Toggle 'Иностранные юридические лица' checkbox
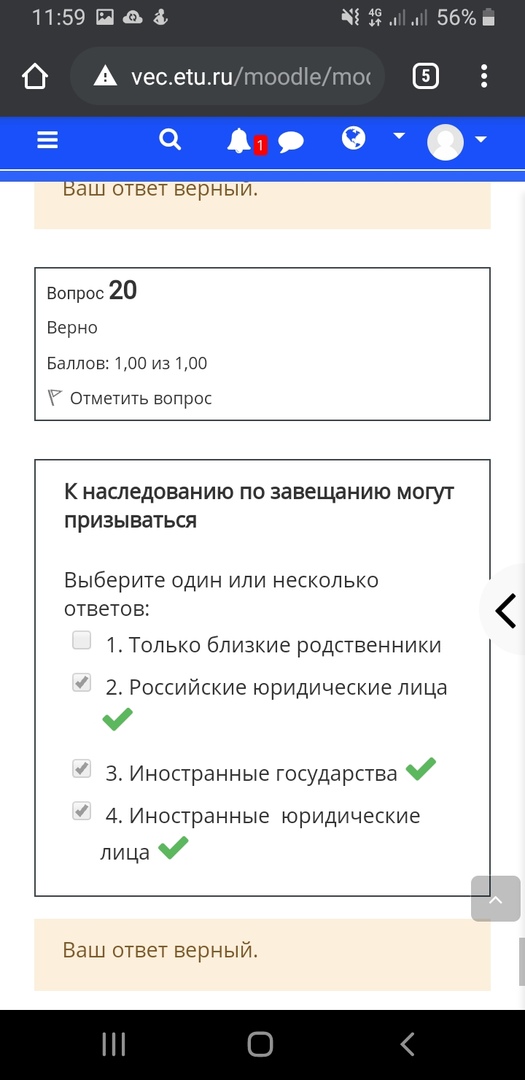 (81, 811)
